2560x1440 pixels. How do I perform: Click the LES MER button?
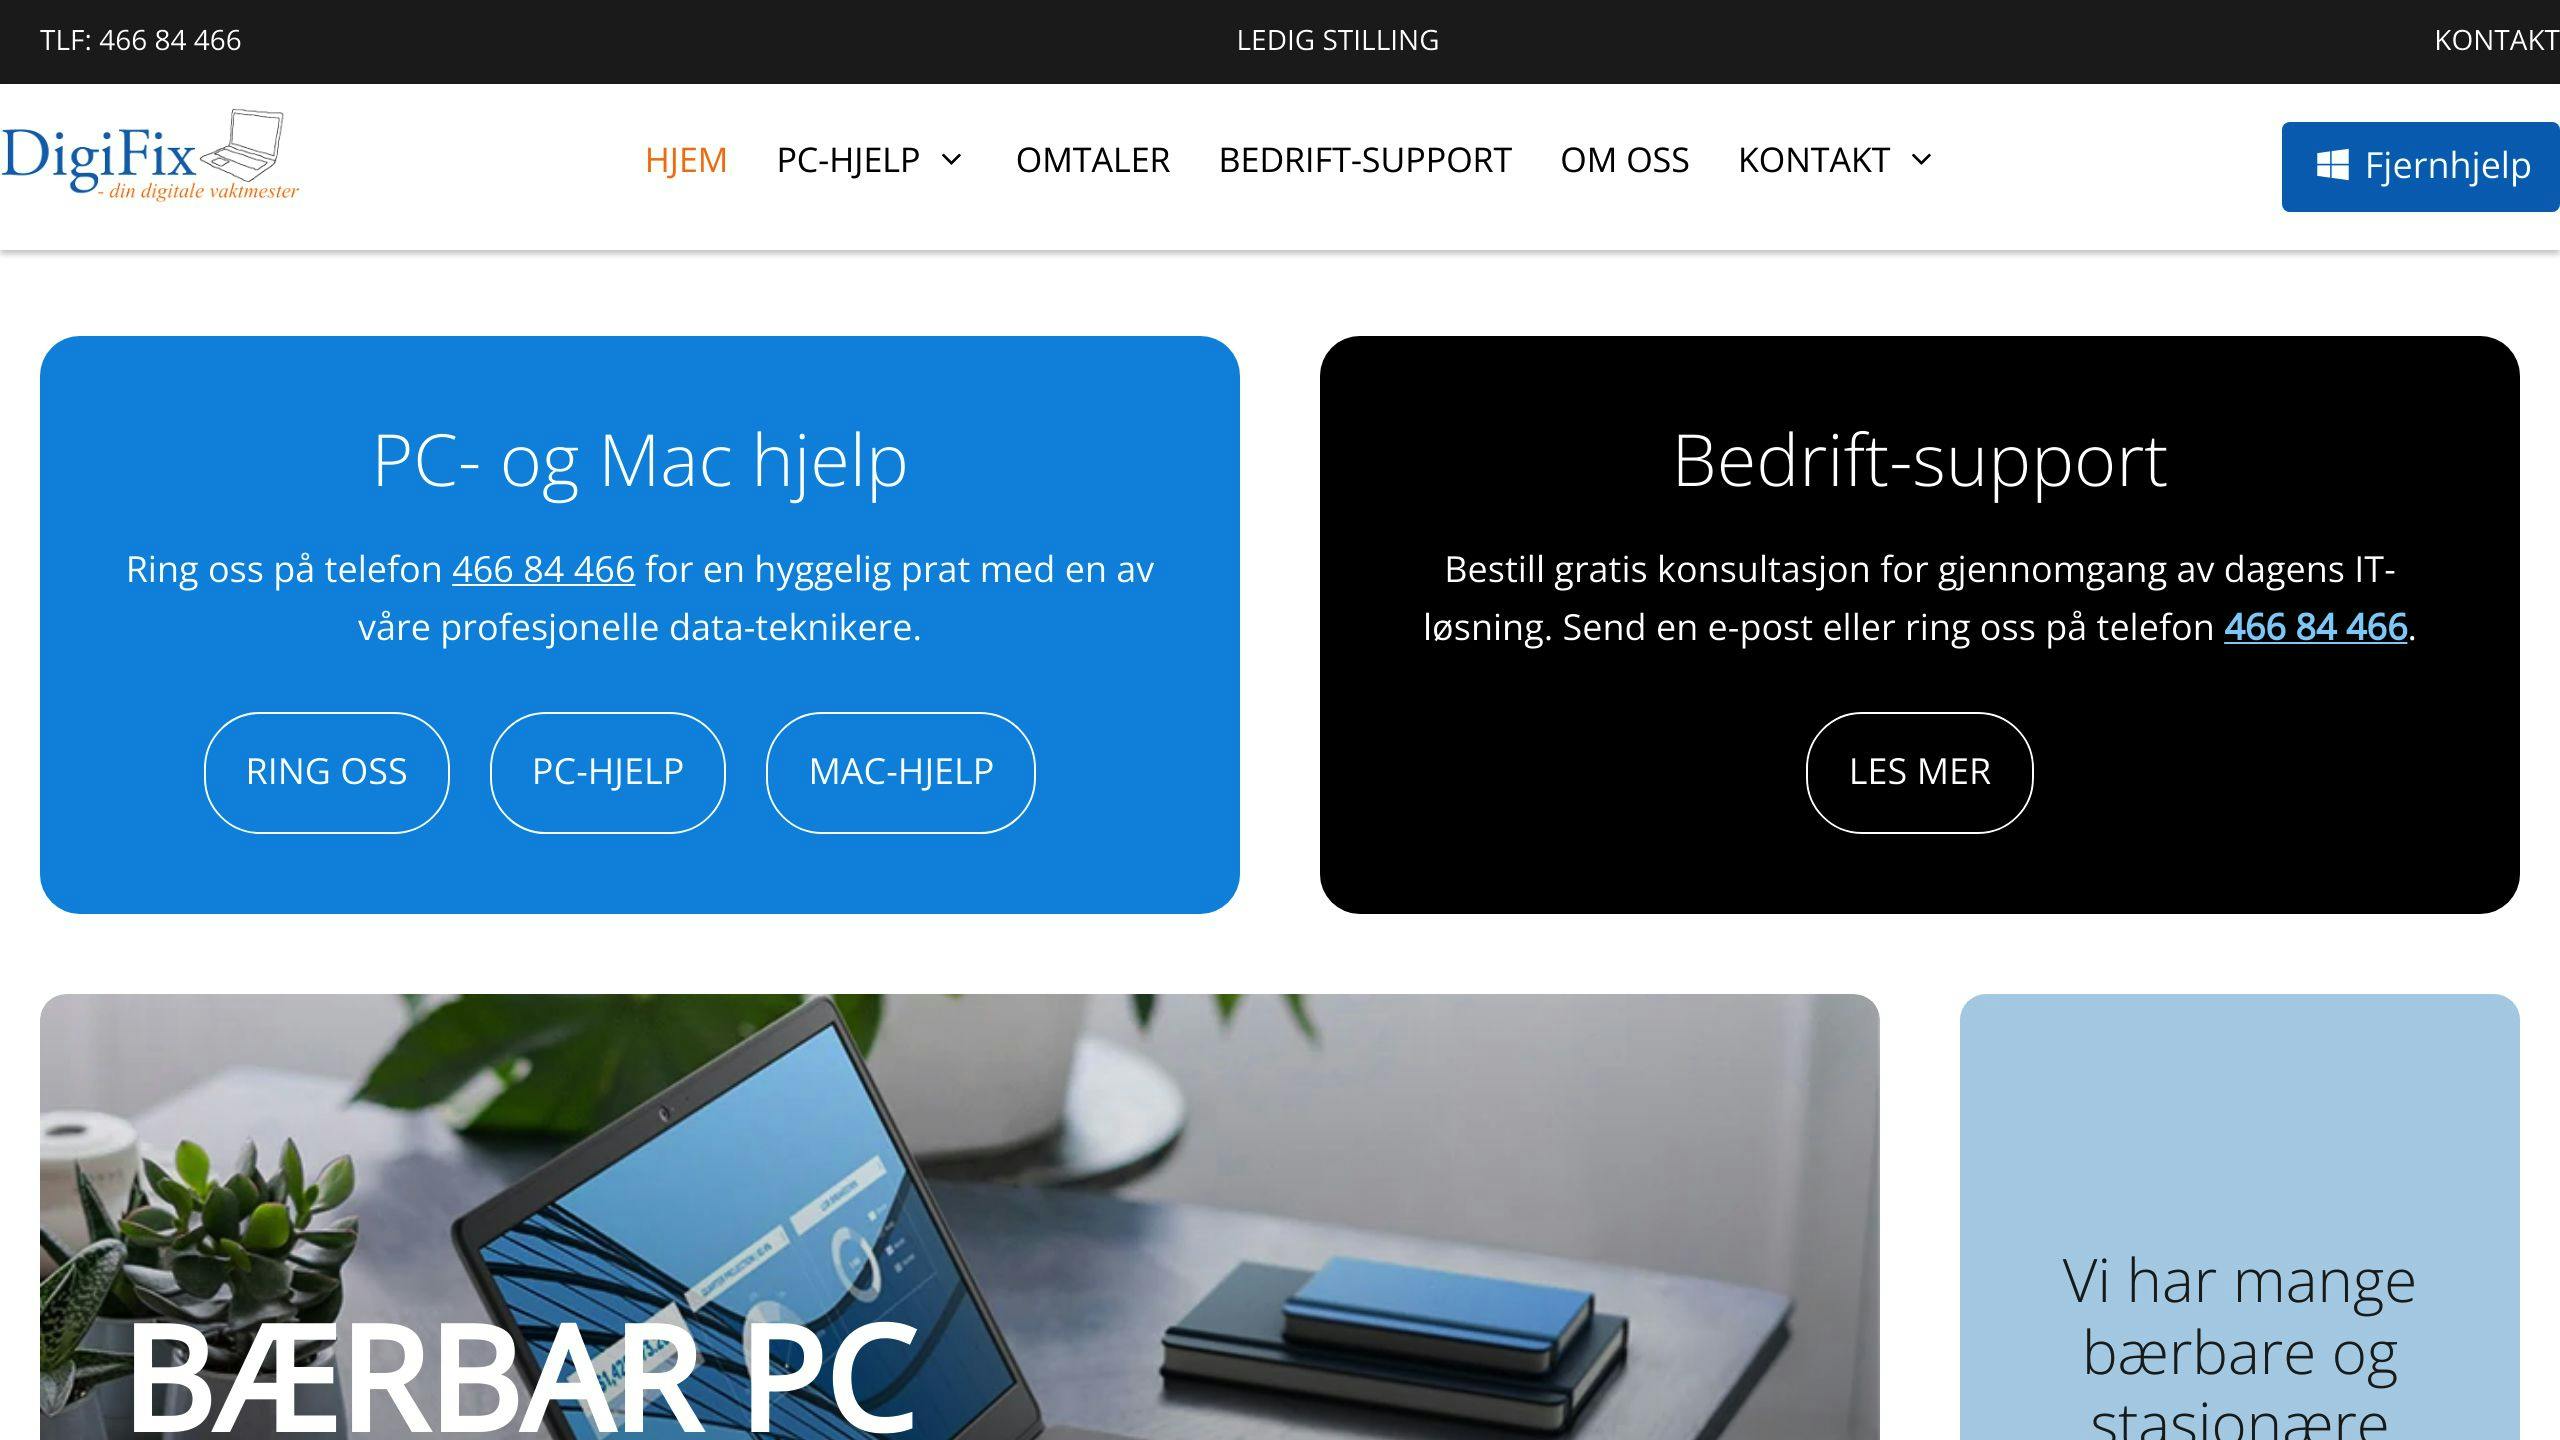click(1918, 770)
